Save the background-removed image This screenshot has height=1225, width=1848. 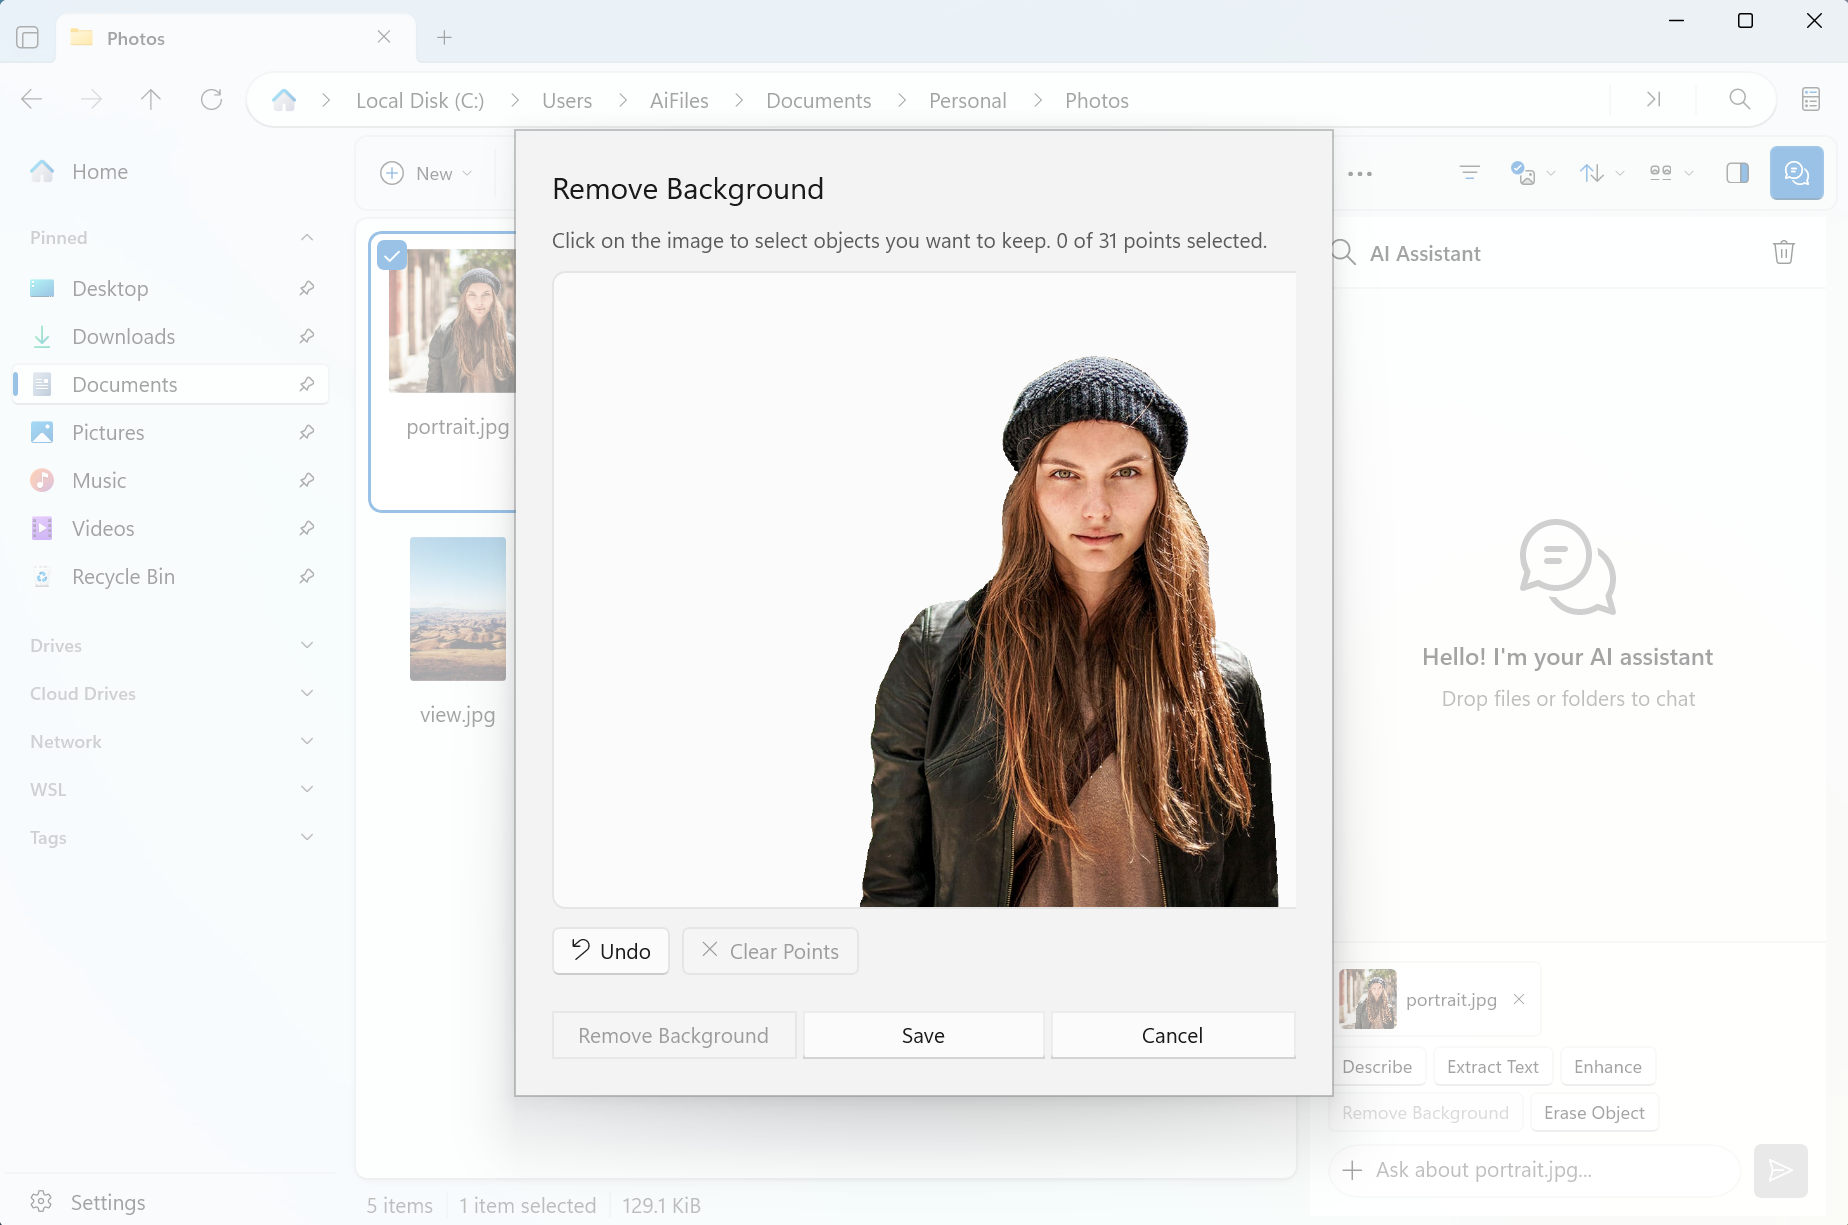coord(923,1035)
